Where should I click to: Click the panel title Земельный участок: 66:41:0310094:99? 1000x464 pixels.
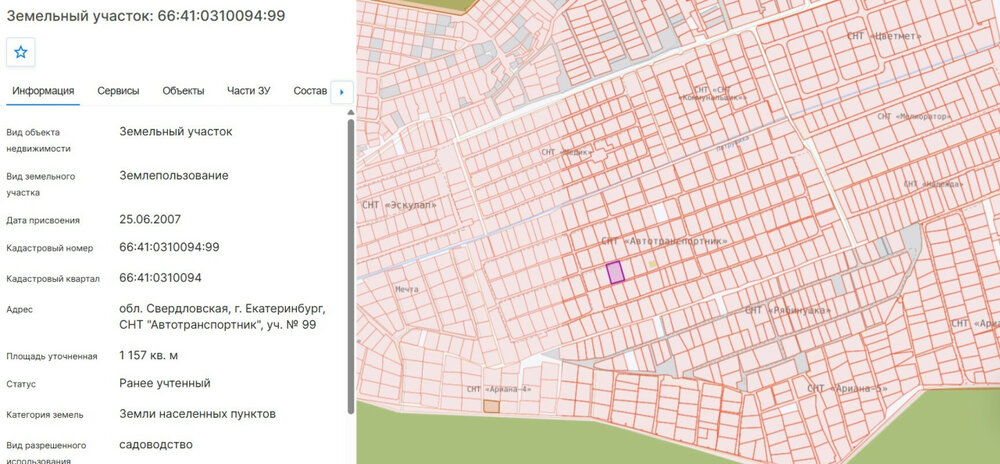coord(145,16)
